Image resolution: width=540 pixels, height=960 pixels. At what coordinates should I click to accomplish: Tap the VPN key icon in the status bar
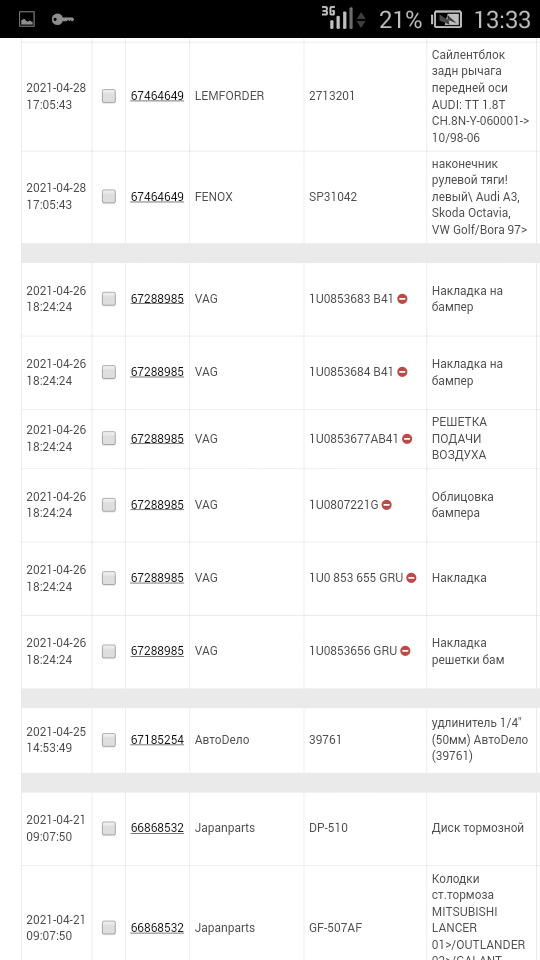tap(63, 20)
